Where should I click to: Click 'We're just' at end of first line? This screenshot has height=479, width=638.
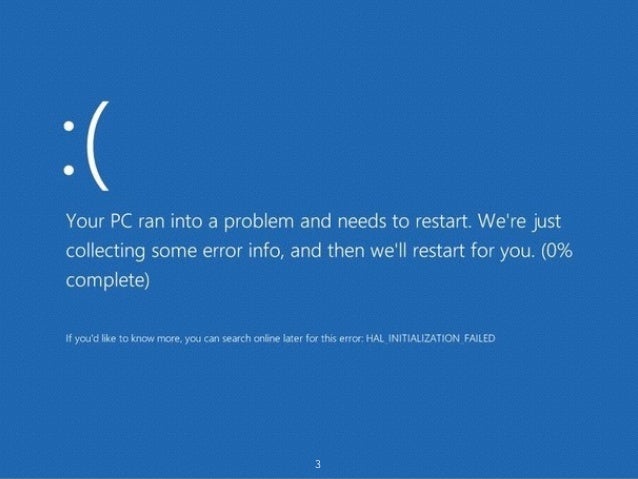[520, 222]
